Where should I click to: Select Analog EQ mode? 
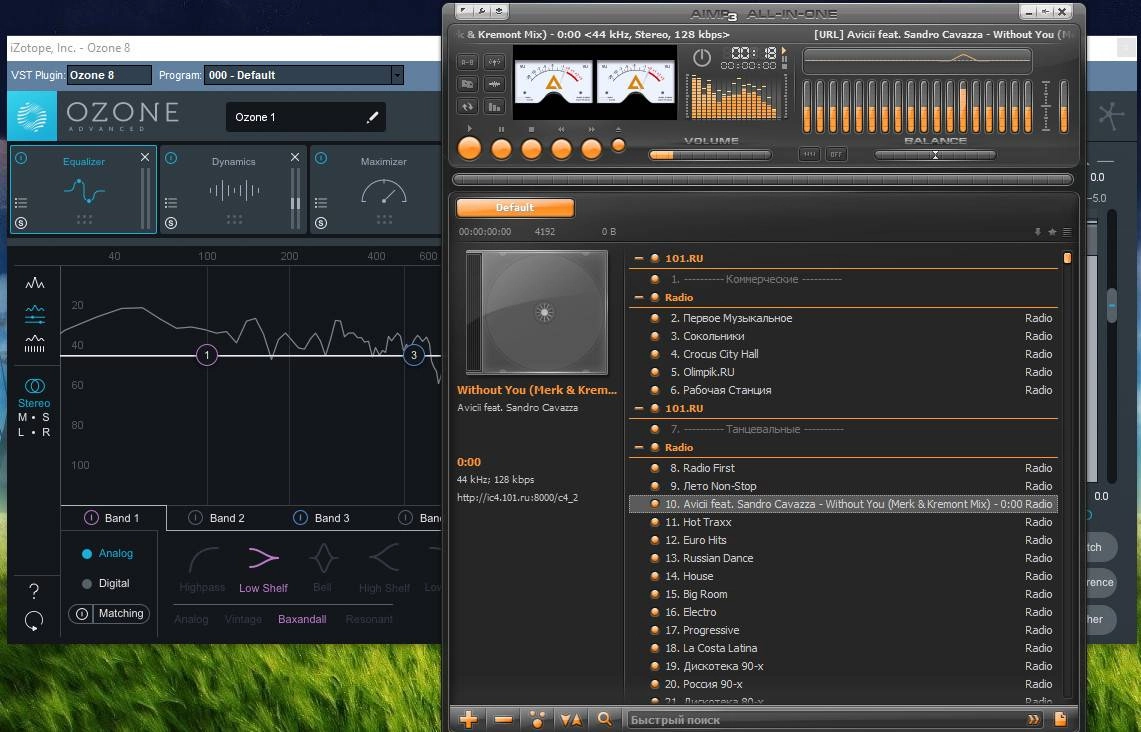[x=107, y=554]
